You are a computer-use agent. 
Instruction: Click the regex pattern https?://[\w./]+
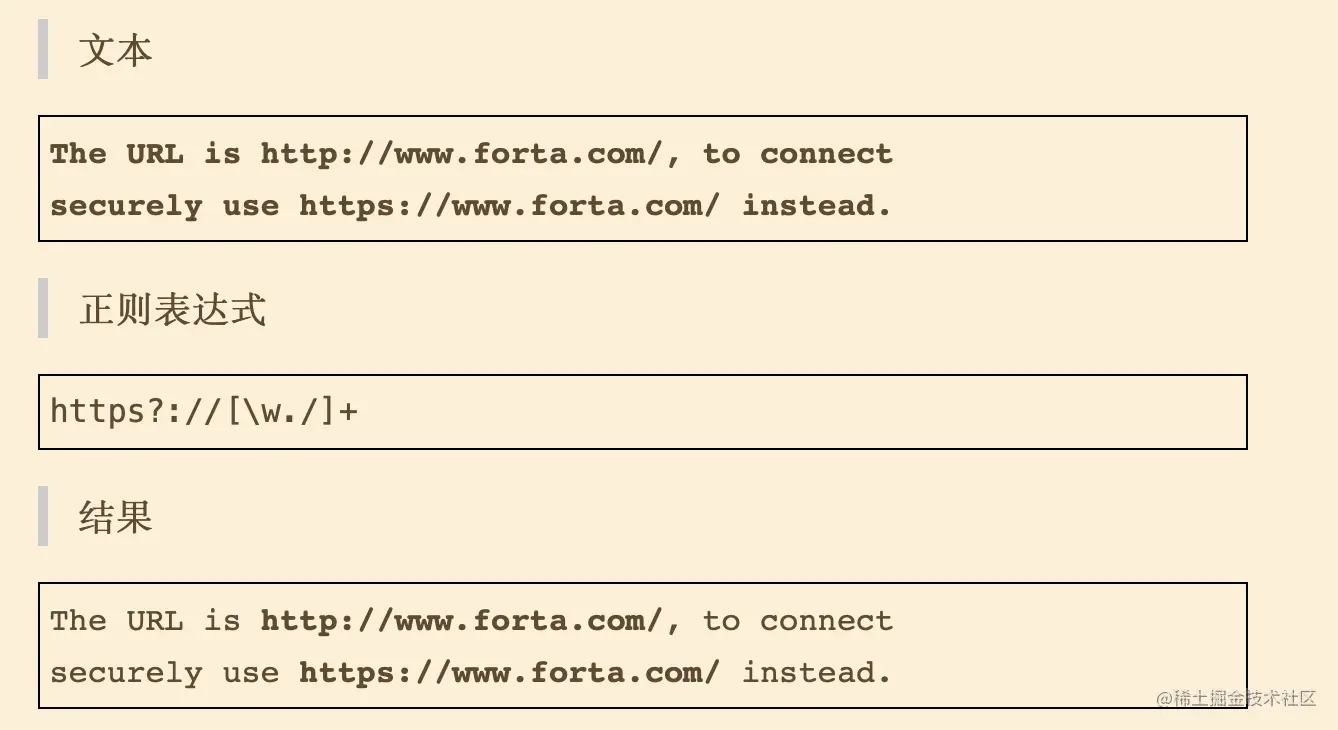204,411
